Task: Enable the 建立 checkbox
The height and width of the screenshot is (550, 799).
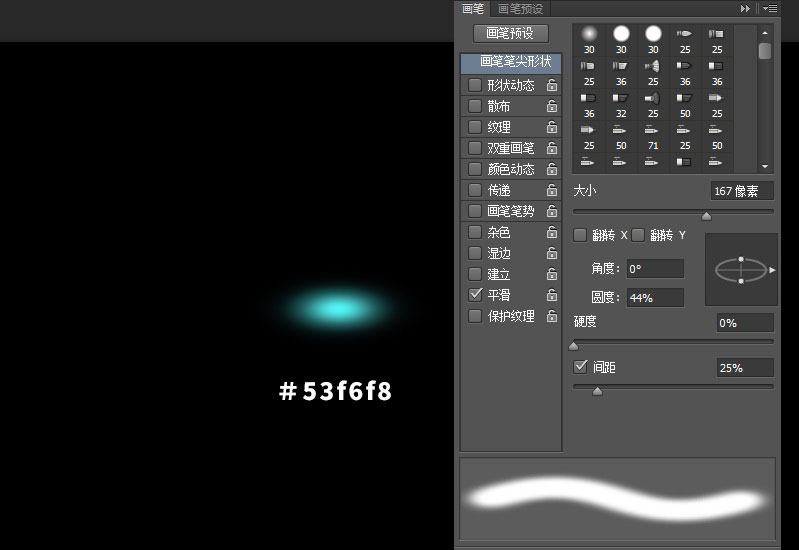Action: (x=475, y=274)
